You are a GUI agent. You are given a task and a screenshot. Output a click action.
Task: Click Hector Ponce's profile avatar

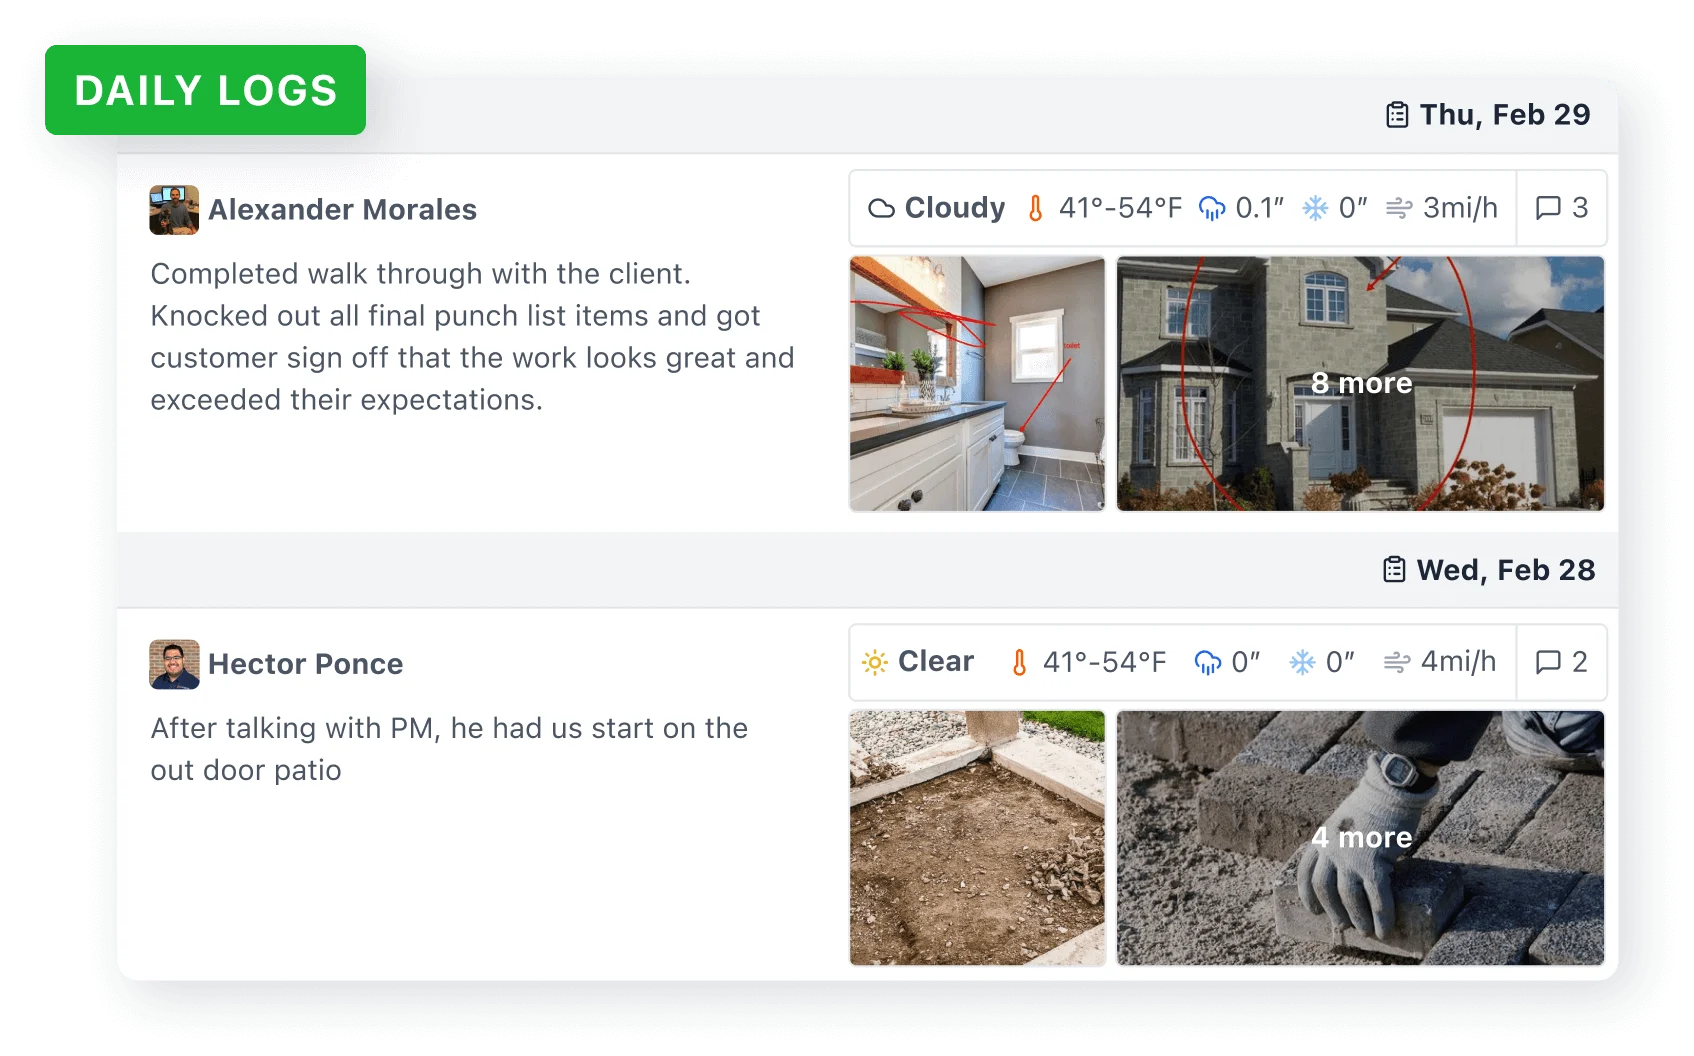[x=174, y=663]
